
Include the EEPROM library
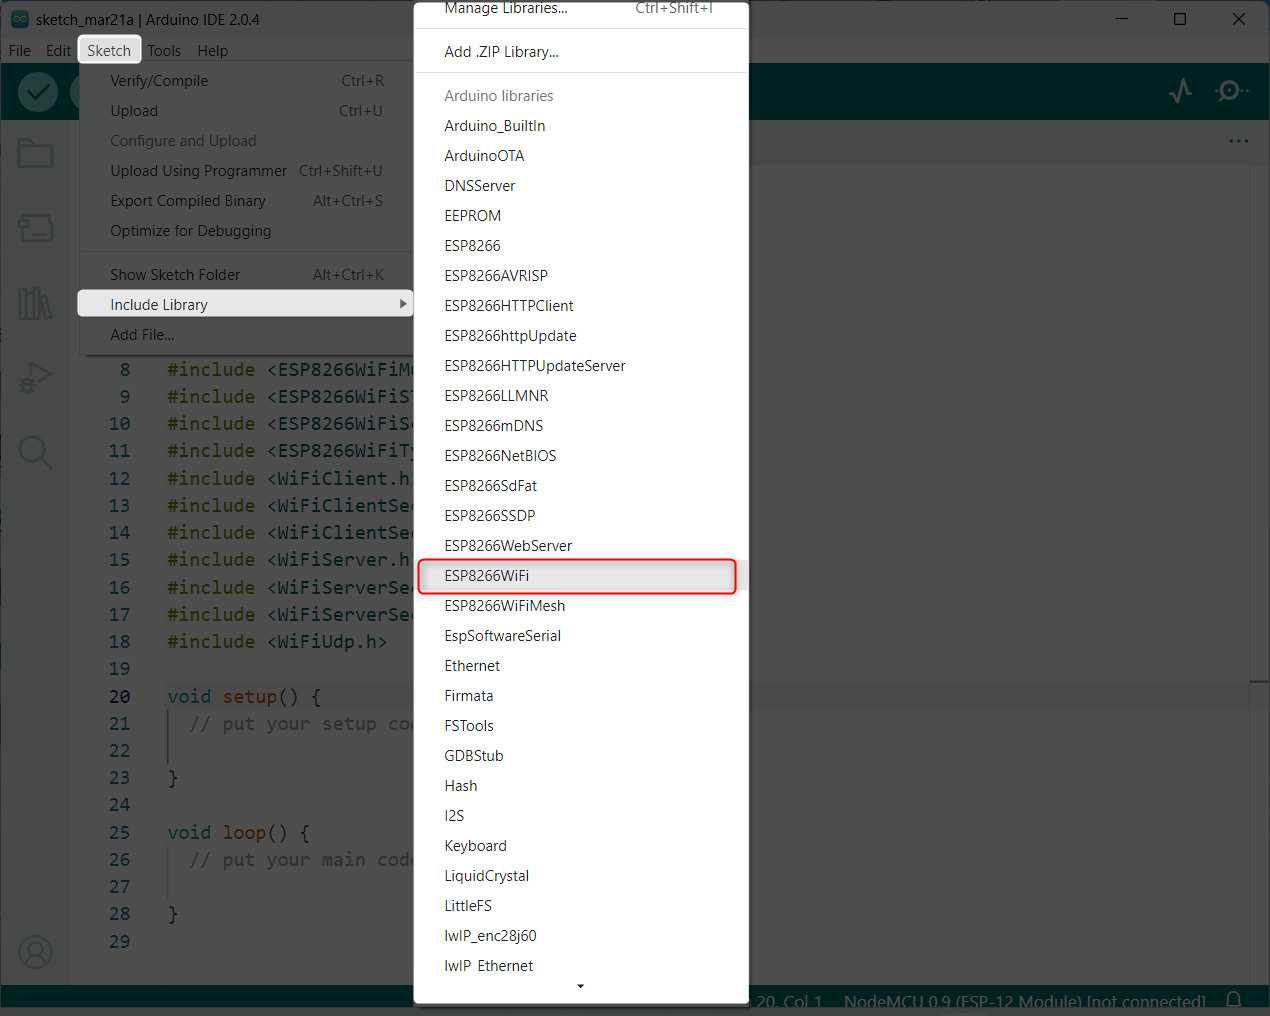(x=581, y=216)
